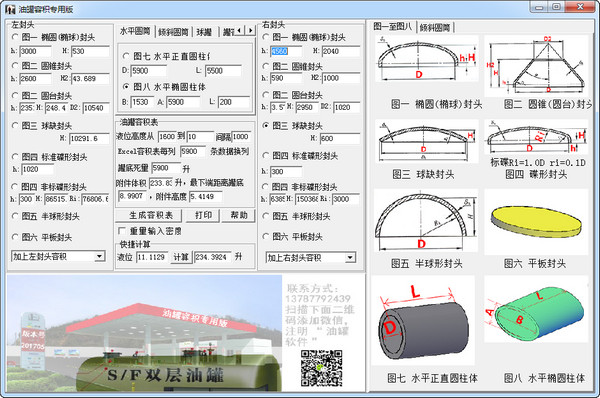Choose 图八 水平椭圆柱体 option
This screenshot has width=600, height=398.
[x=126, y=87]
